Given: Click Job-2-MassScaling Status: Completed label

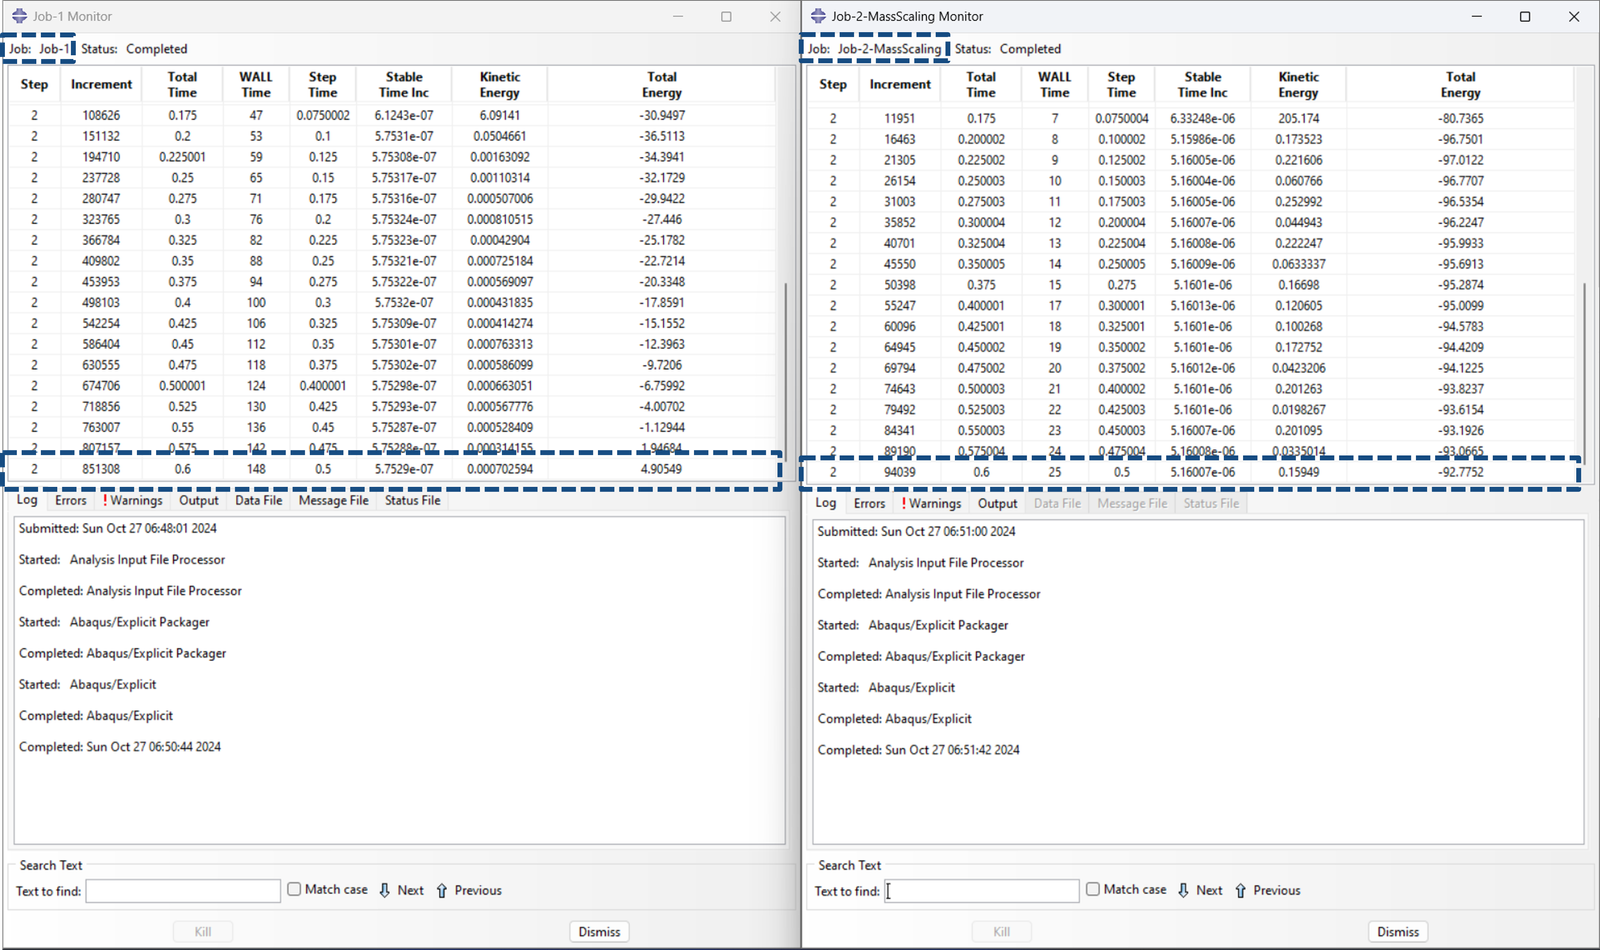Looking at the screenshot, I should click(1008, 49).
